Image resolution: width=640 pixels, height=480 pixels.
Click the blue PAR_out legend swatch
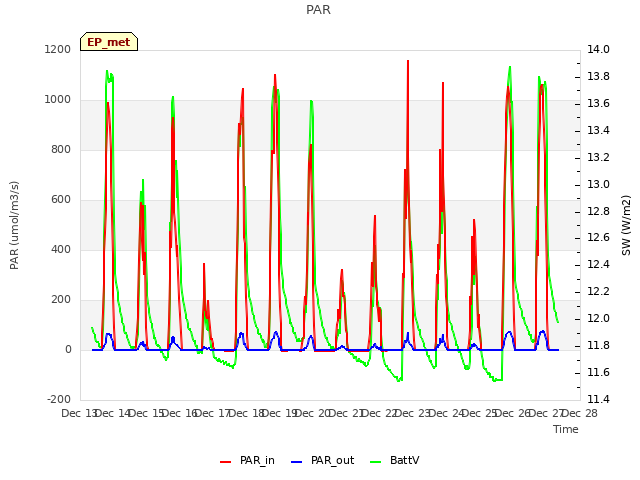tap(296, 462)
